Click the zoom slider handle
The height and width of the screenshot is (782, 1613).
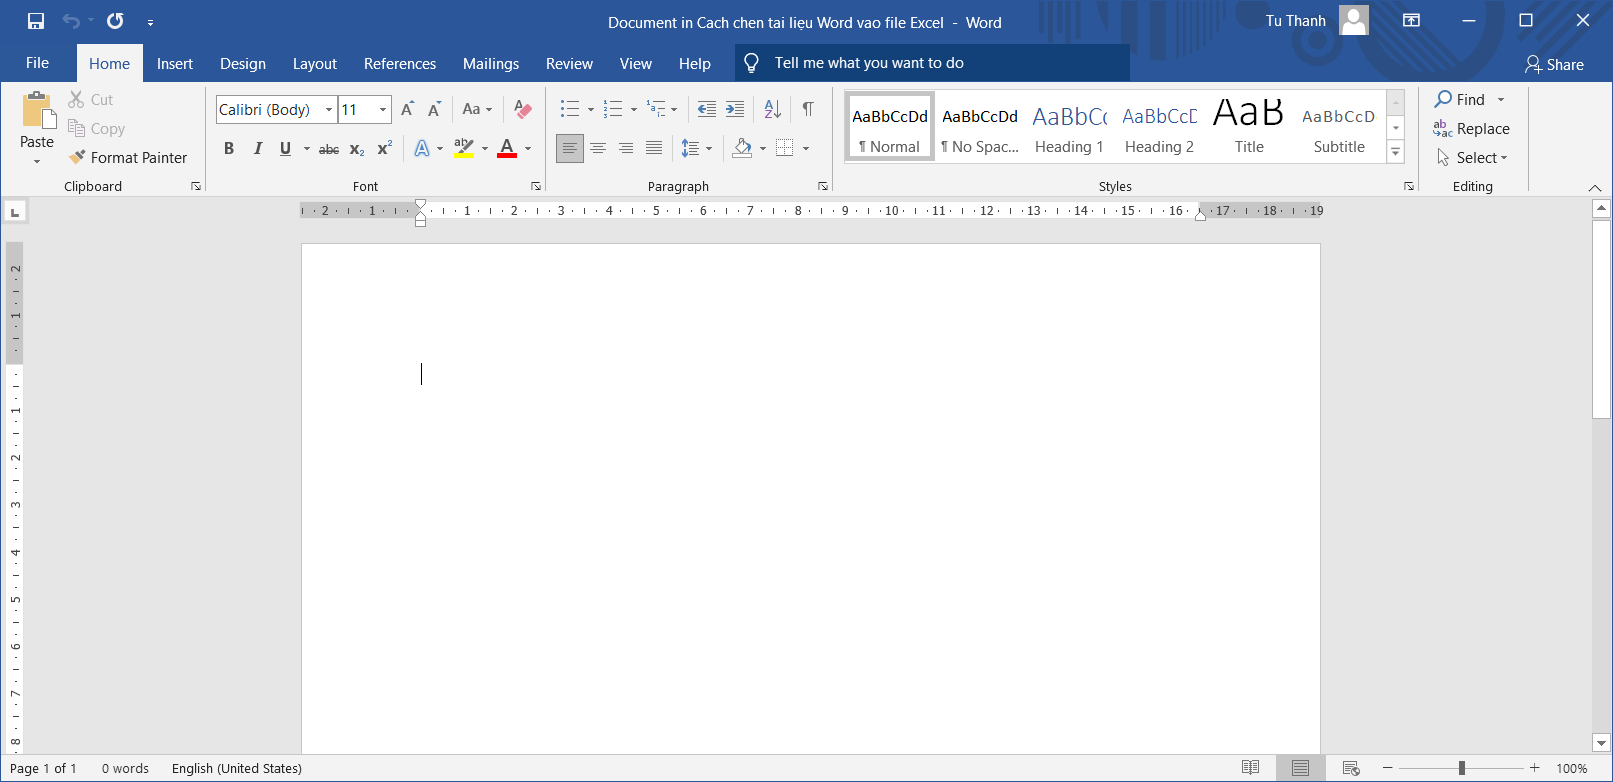1461,768
